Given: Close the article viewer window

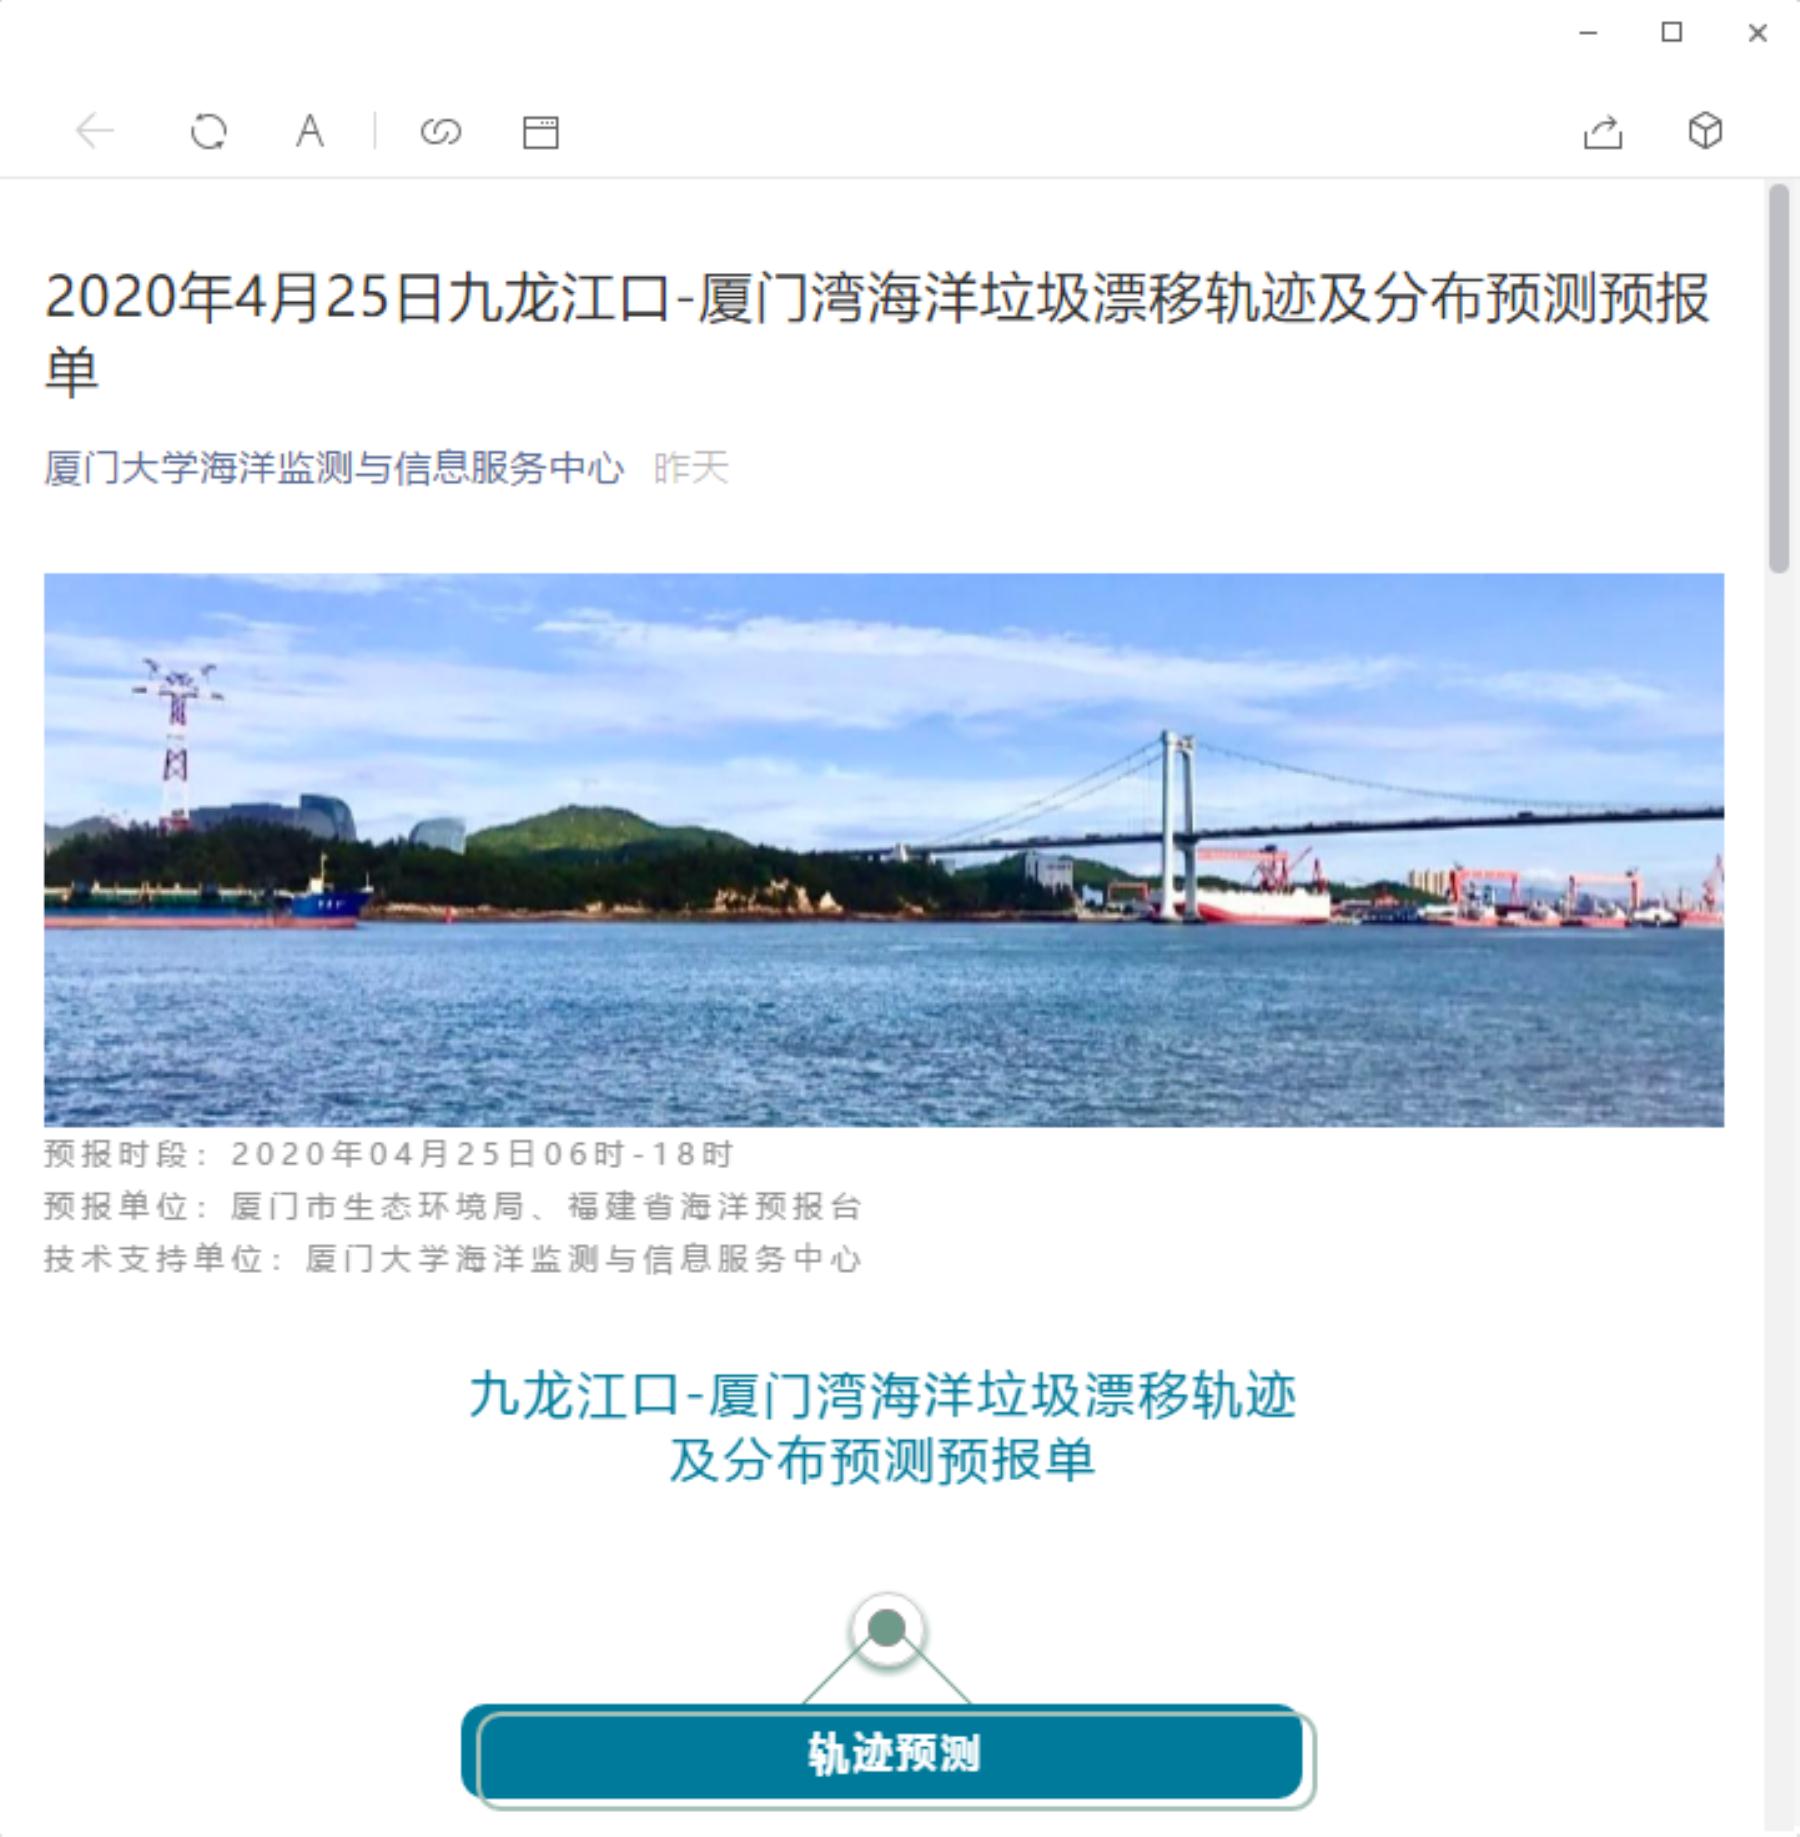Looking at the screenshot, I should pyautogui.click(x=1758, y=33).
